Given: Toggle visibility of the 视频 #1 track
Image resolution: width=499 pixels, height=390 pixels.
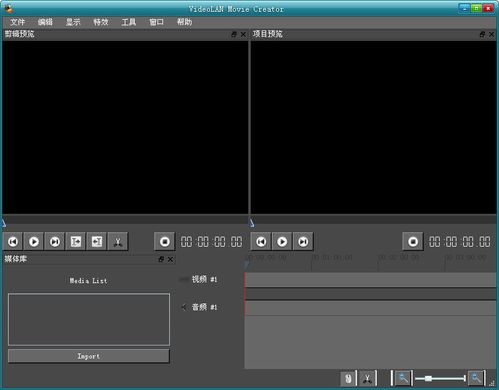Looking at the screenshot, I should click(183, 279).
